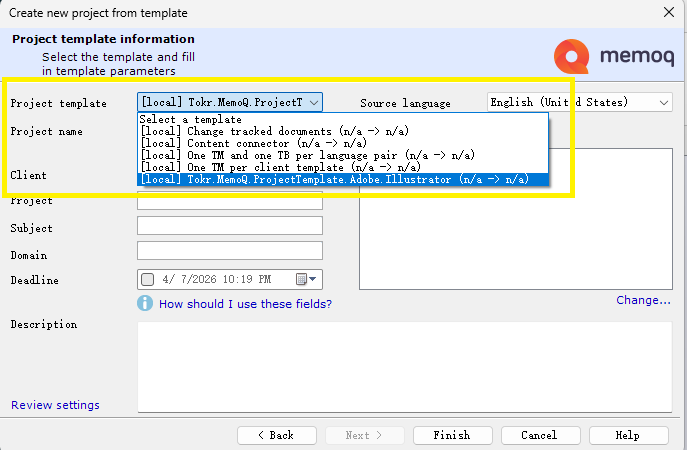Click the Finish button
Screen dimensions: 687x450
point(452,435)
